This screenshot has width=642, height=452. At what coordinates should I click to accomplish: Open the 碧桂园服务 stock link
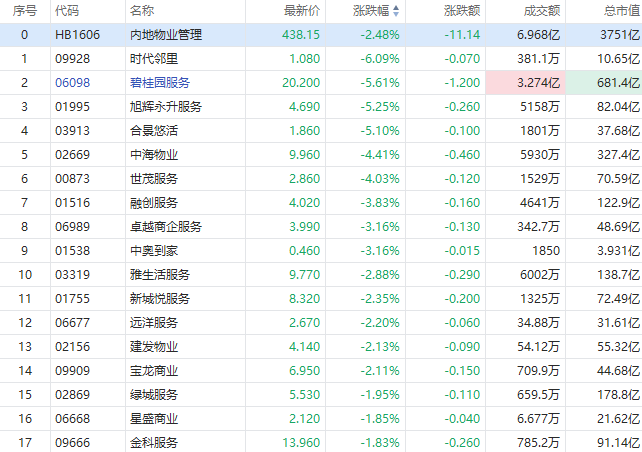pos(160,83)
